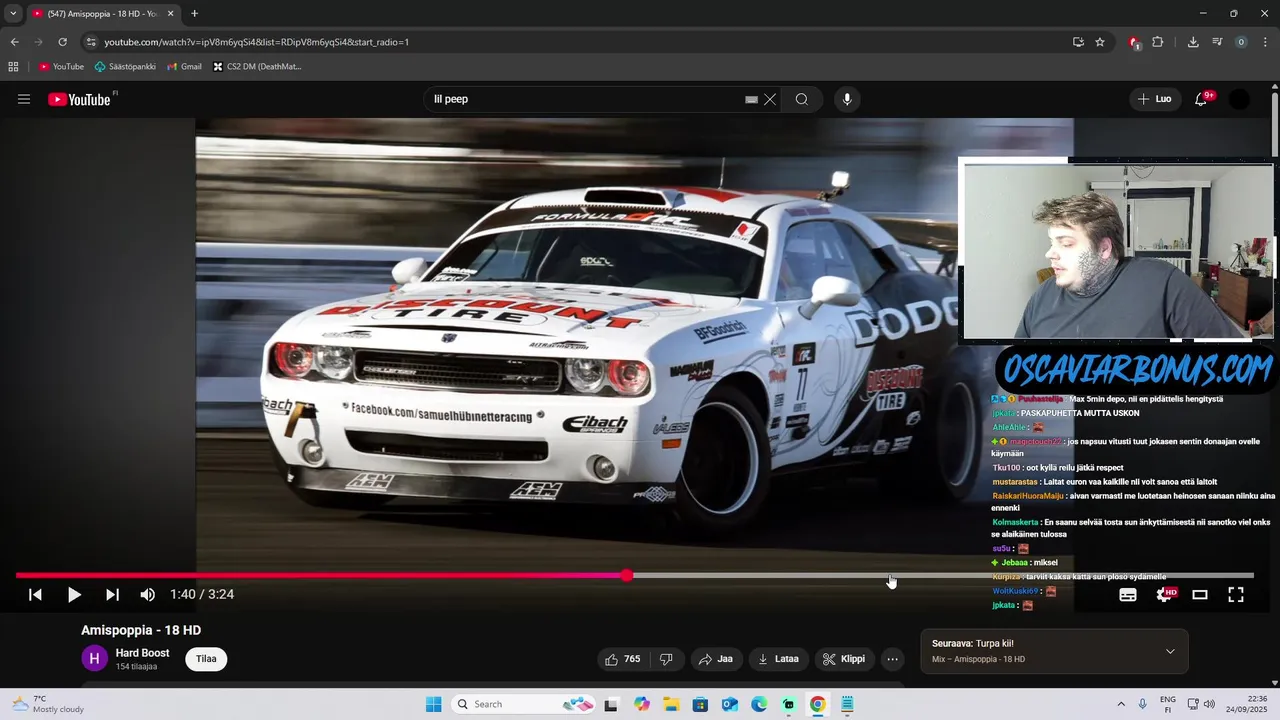Viewport: 1280px width, 720px height.
Task: Submit search with the magnifier button
Action: [x=802, y=99]
